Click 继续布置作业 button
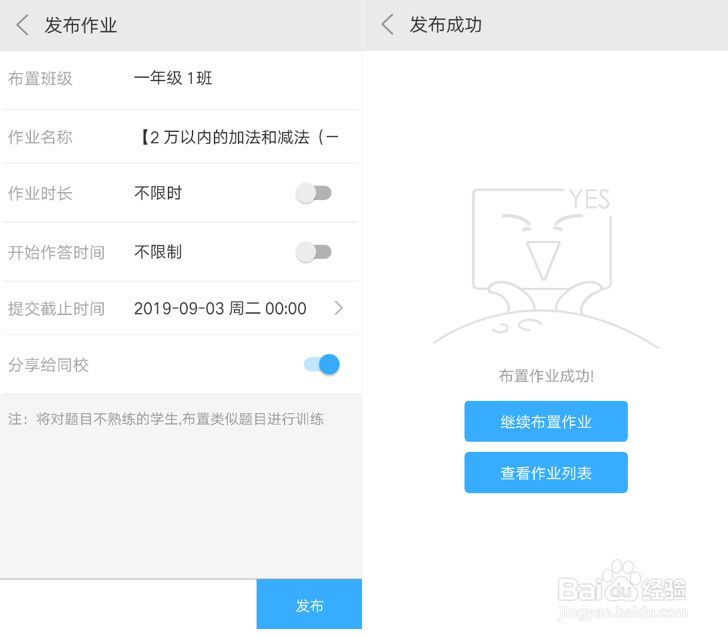The height and width of the screenshot is (638, 728). click(x=546, y=421)
